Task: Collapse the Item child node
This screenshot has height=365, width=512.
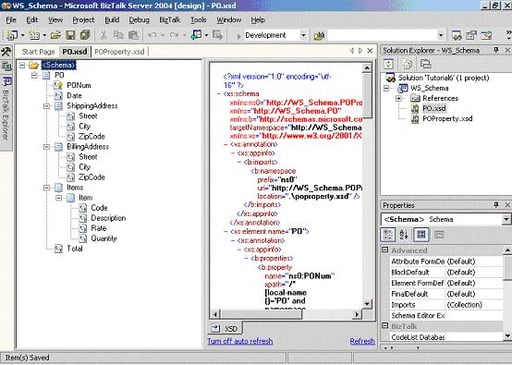Action: click(x=59, y=198)
